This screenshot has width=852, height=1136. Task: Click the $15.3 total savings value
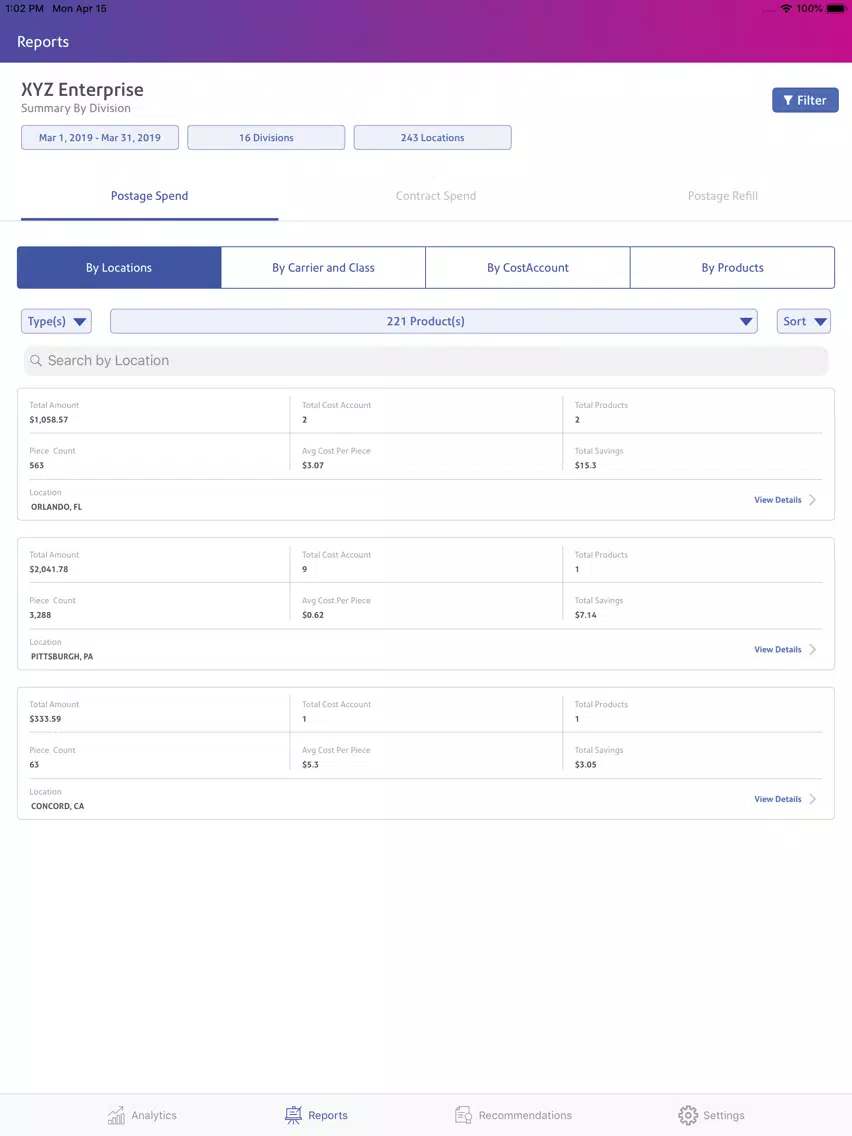[x=585, y=465]
